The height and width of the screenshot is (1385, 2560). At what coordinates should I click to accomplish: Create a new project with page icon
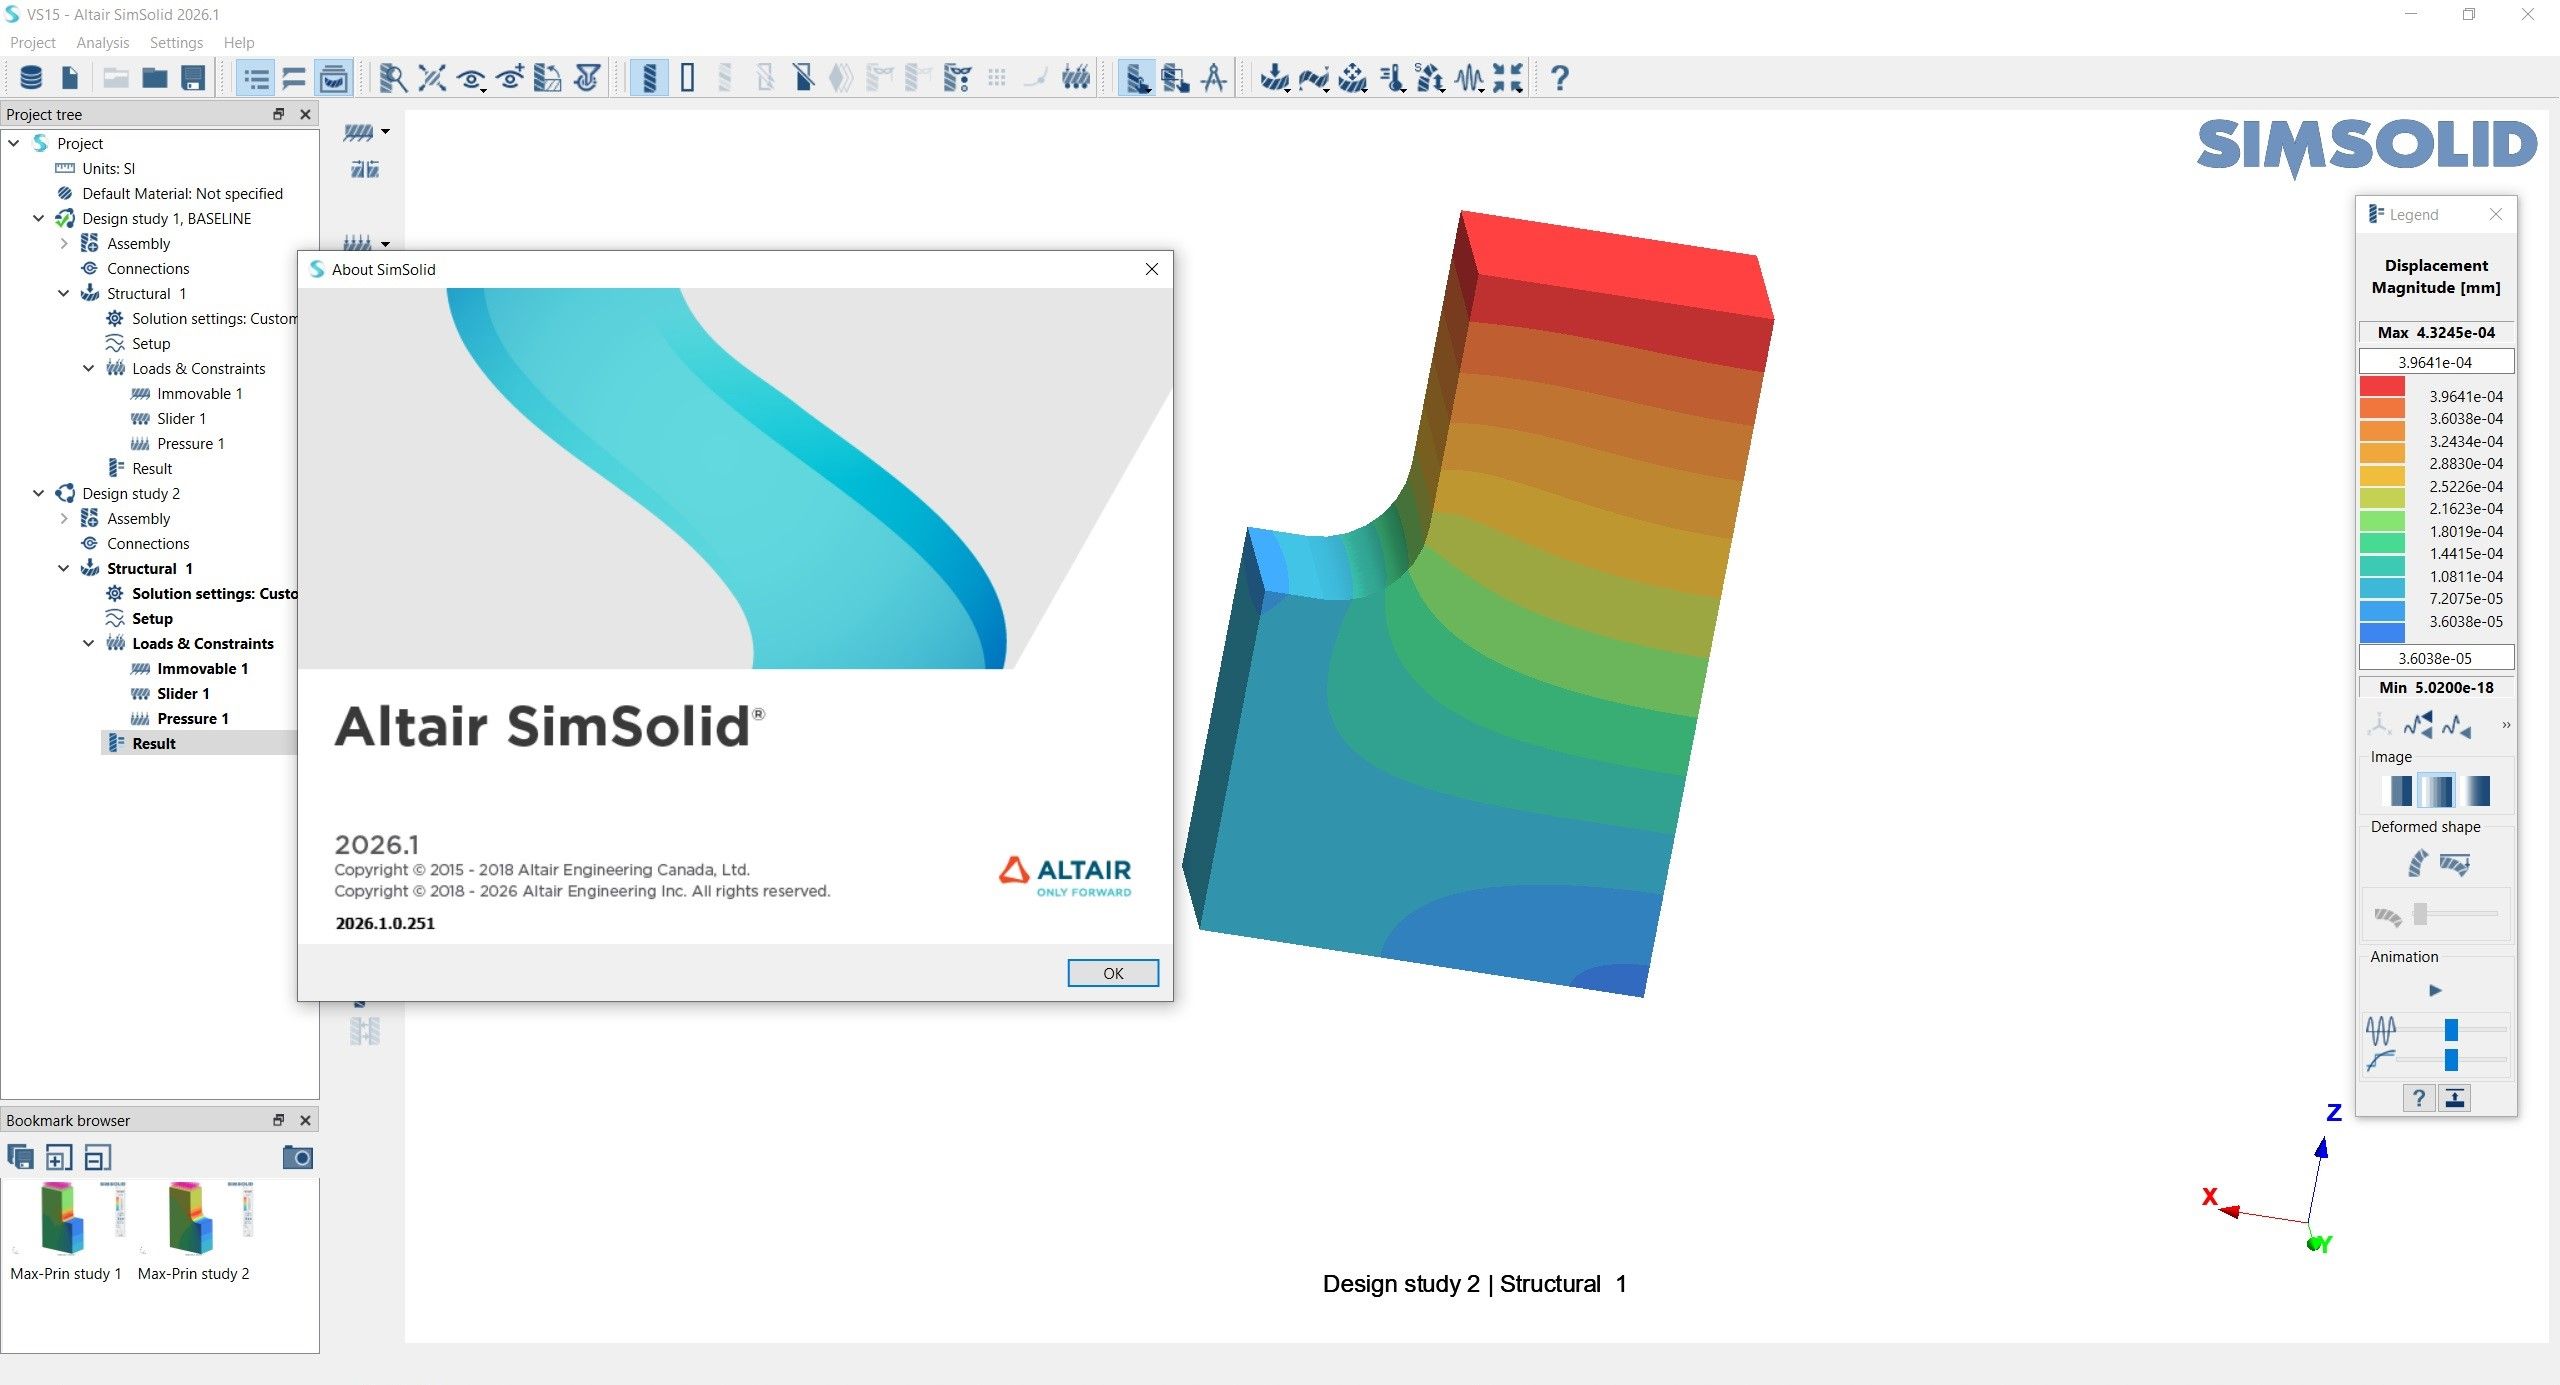click(69, 77)
